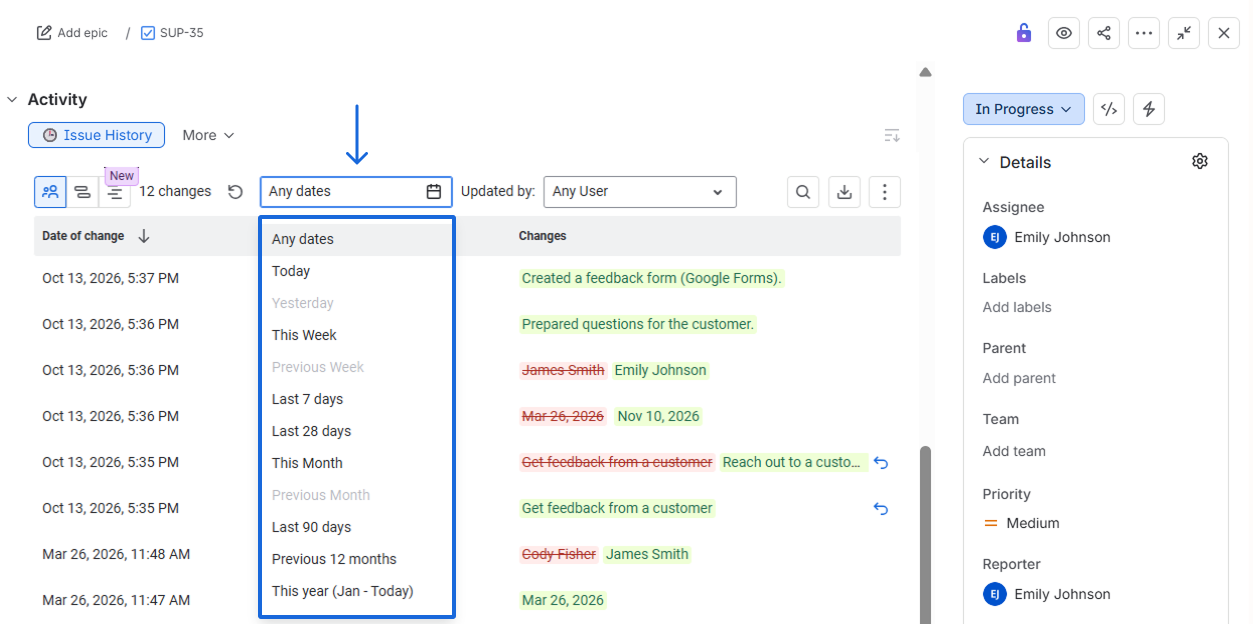The height and width of the screenshot is (624, 1253).
Task: Click Add epic in breadcrumb
Action: point(72,33)
